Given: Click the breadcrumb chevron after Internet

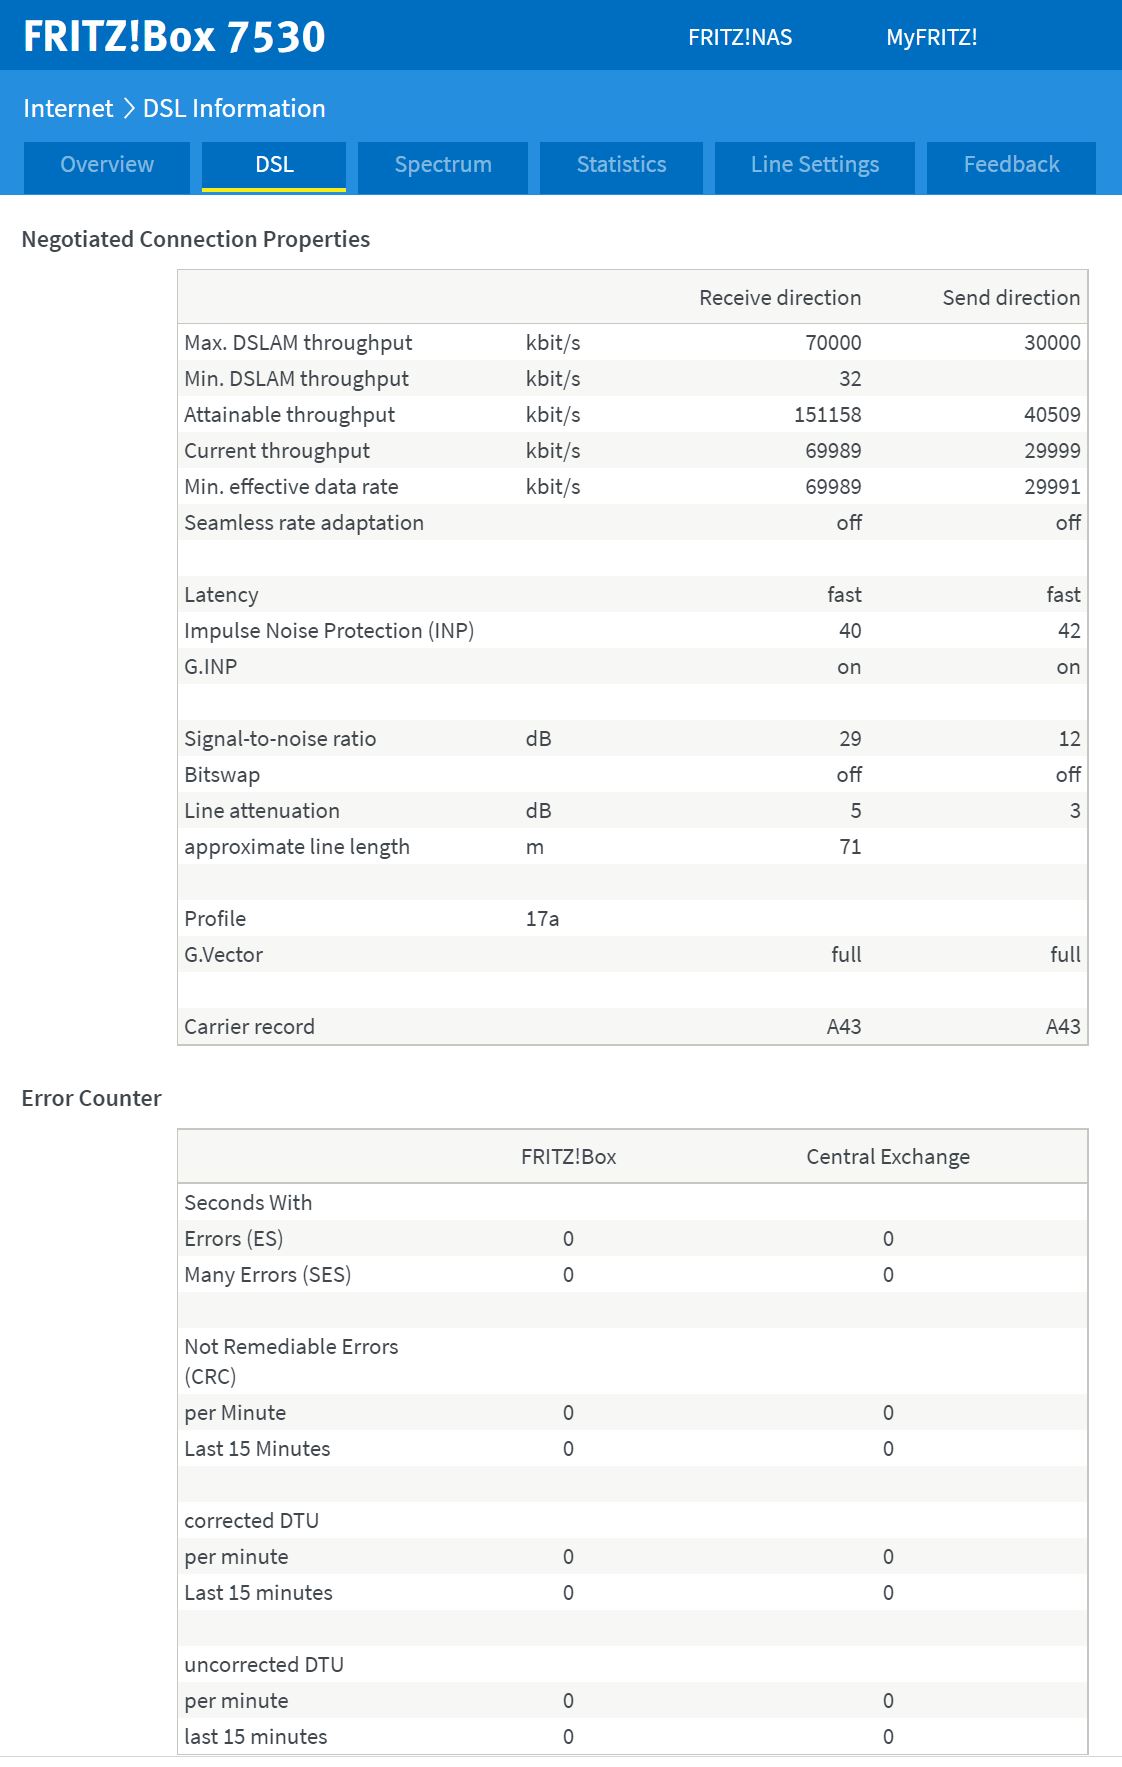Looking at the screenshot, I should pos(129,108).
